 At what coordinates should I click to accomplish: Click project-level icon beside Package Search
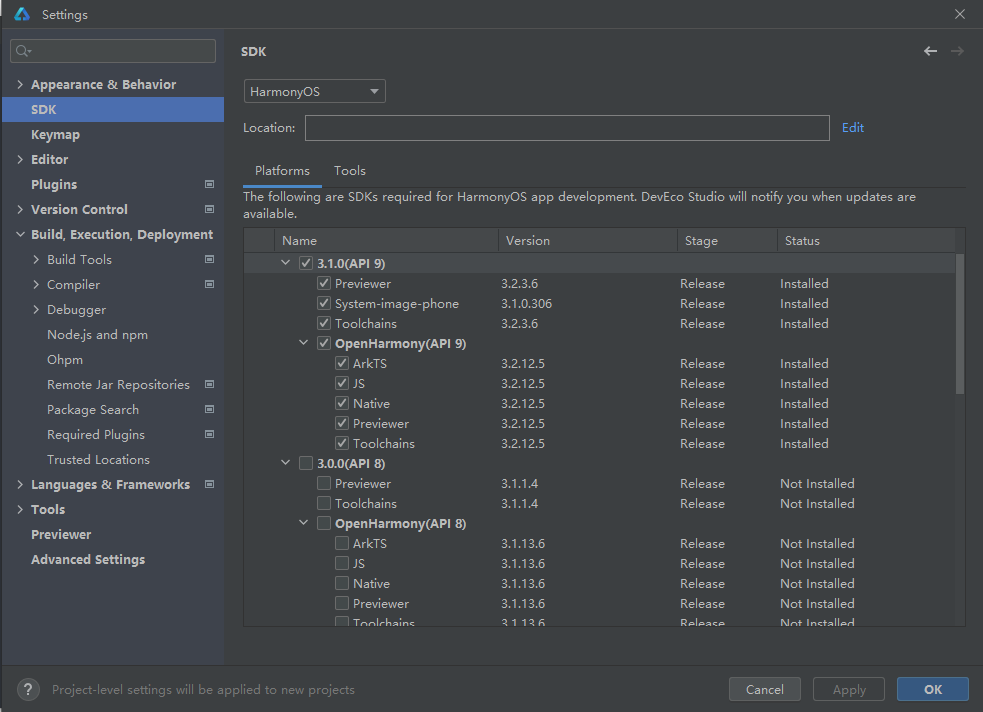pyautogui.click(x=209, y=409)
